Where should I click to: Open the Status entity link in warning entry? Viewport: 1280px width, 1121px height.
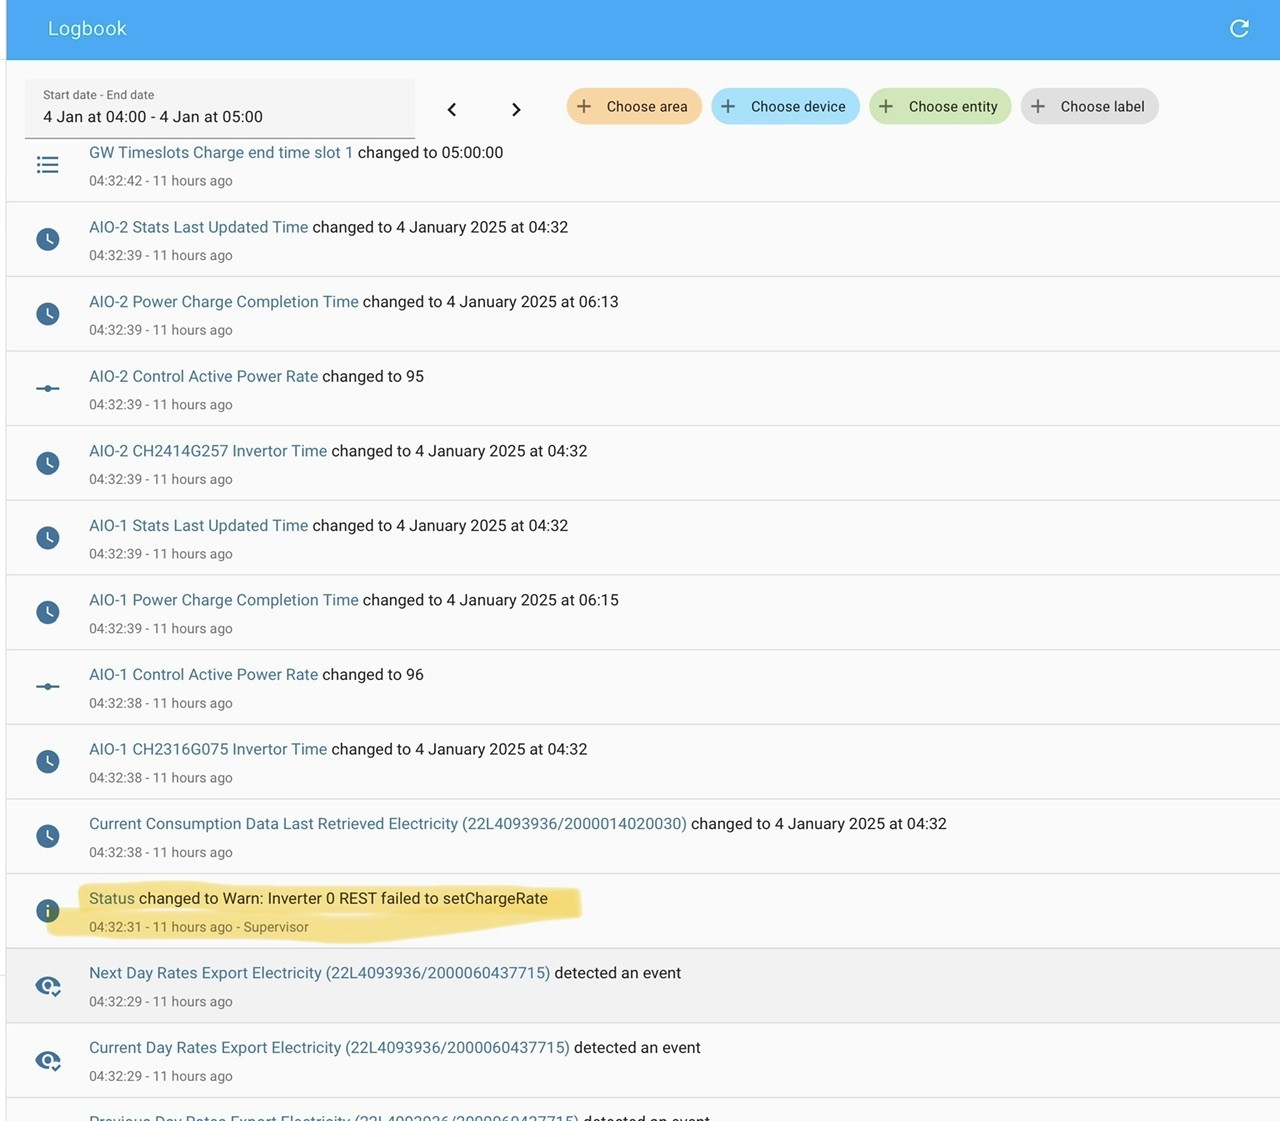112,899
